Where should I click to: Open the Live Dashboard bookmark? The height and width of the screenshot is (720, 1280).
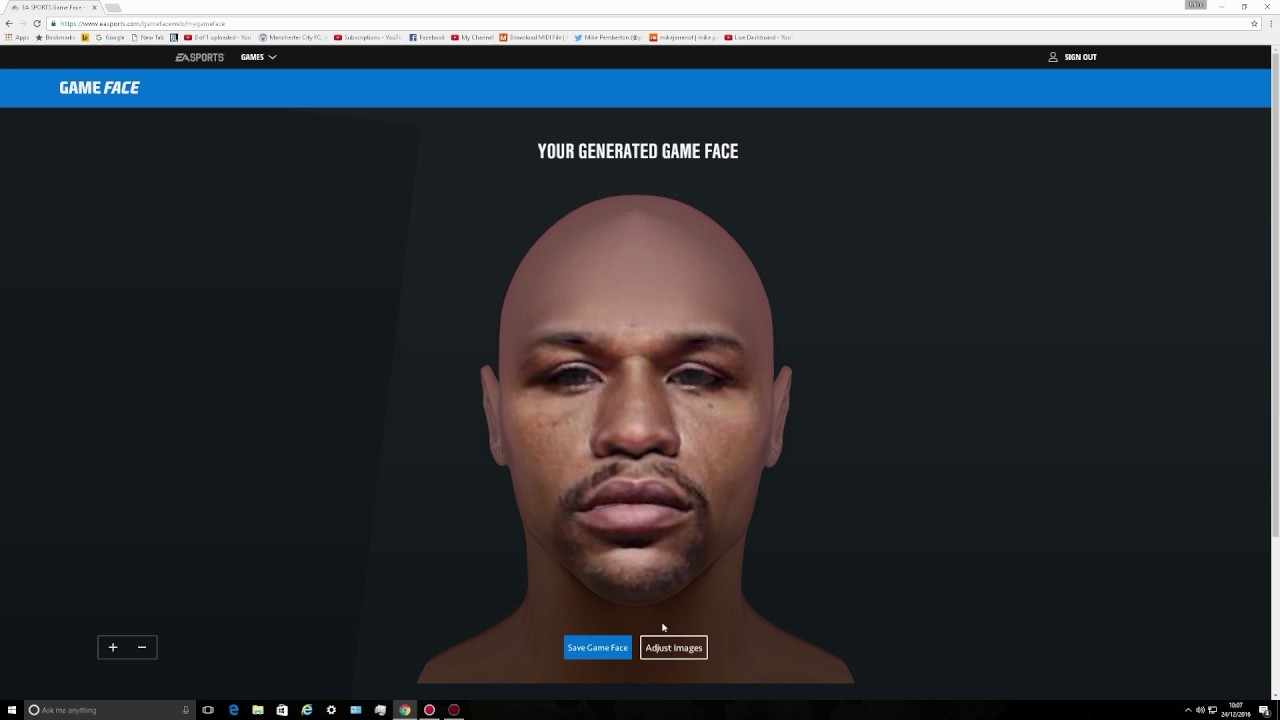758,38
